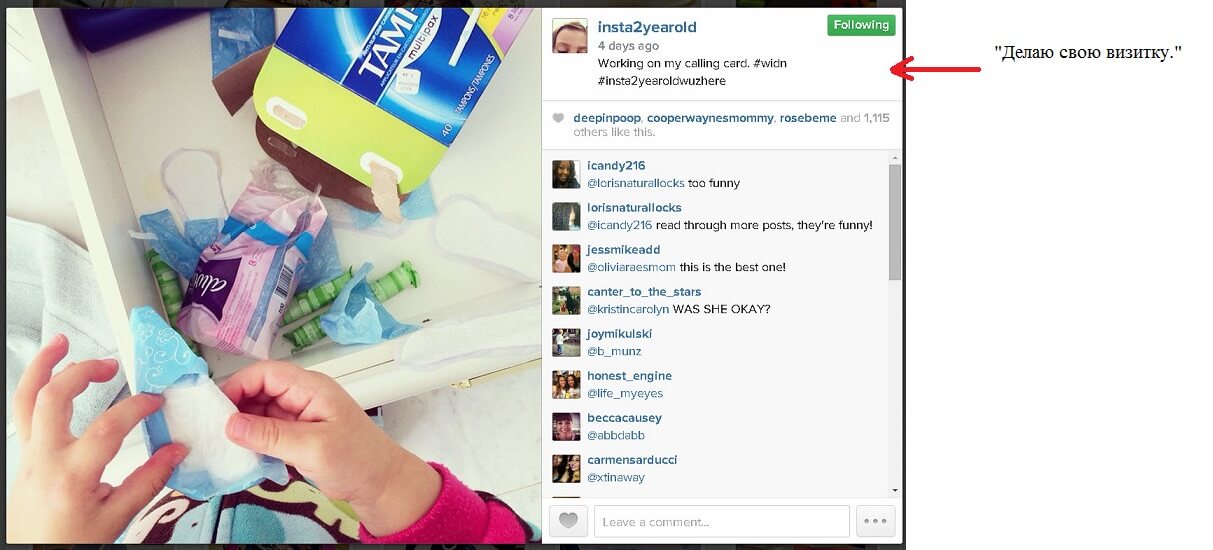Image resolution: width=1213 pixels, height=550 pixels.
Task: Open the @oliviaraesmom mention
Action: [631, 267]
